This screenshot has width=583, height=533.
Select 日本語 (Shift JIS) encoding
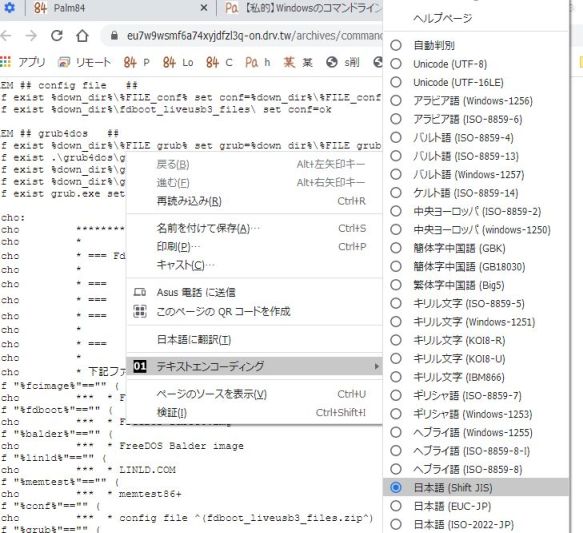click(x=476, y=487)
